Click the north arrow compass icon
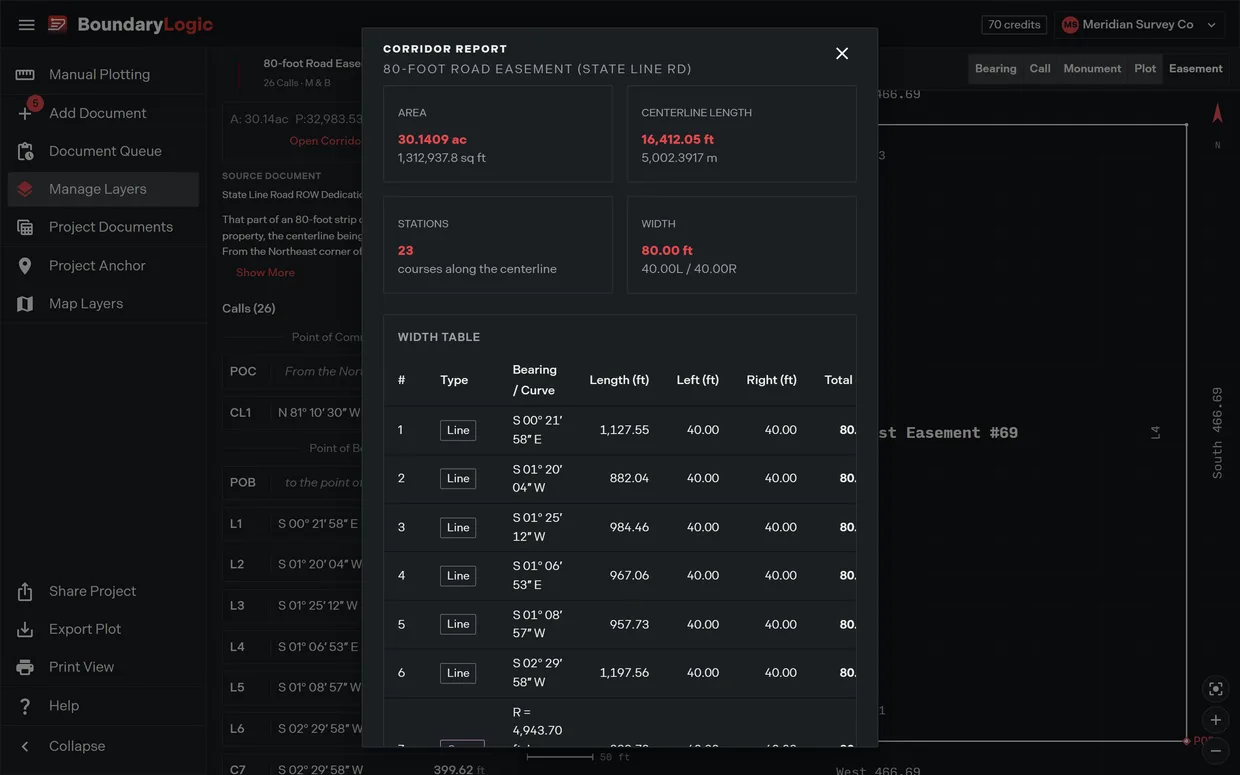Image resolution: width=1240 pixels, height=775 pixels. 1217,113
